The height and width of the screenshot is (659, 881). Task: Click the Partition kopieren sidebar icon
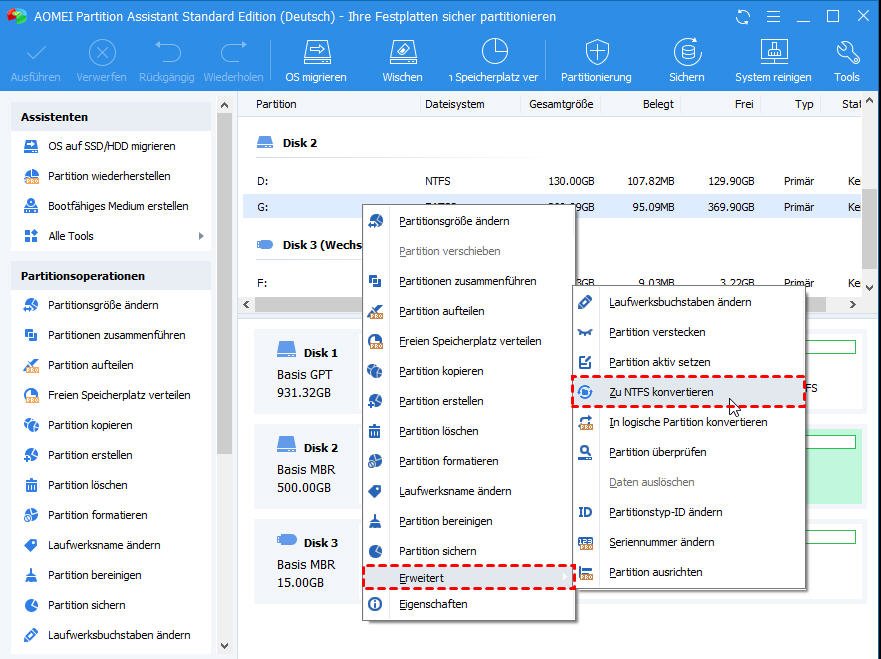pyautogui.click(x=31, y=425)
